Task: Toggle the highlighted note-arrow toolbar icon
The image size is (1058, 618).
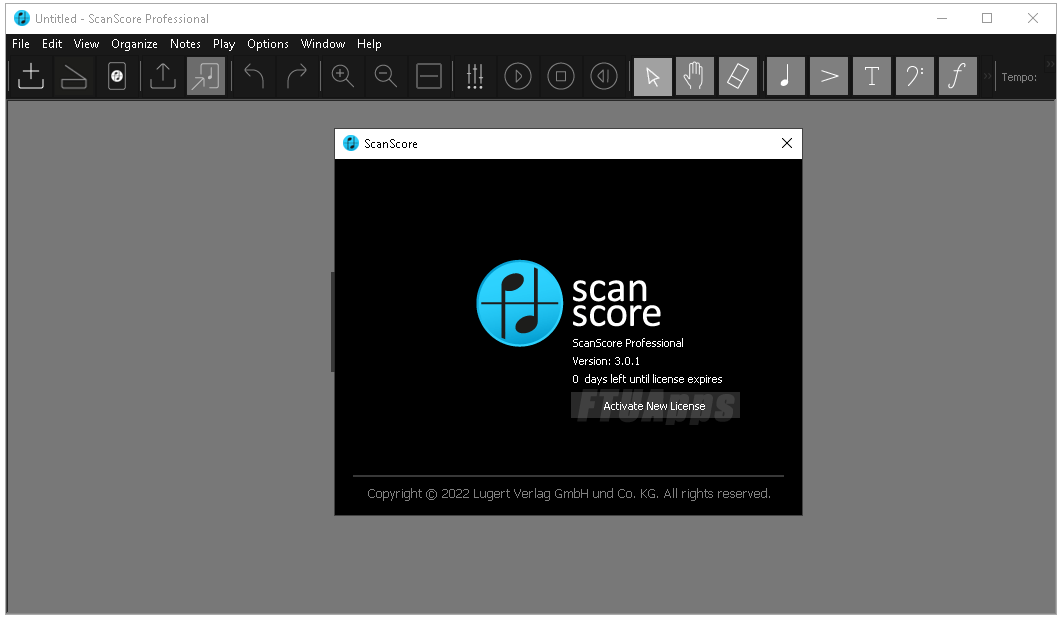Action: tap(206, 76)
